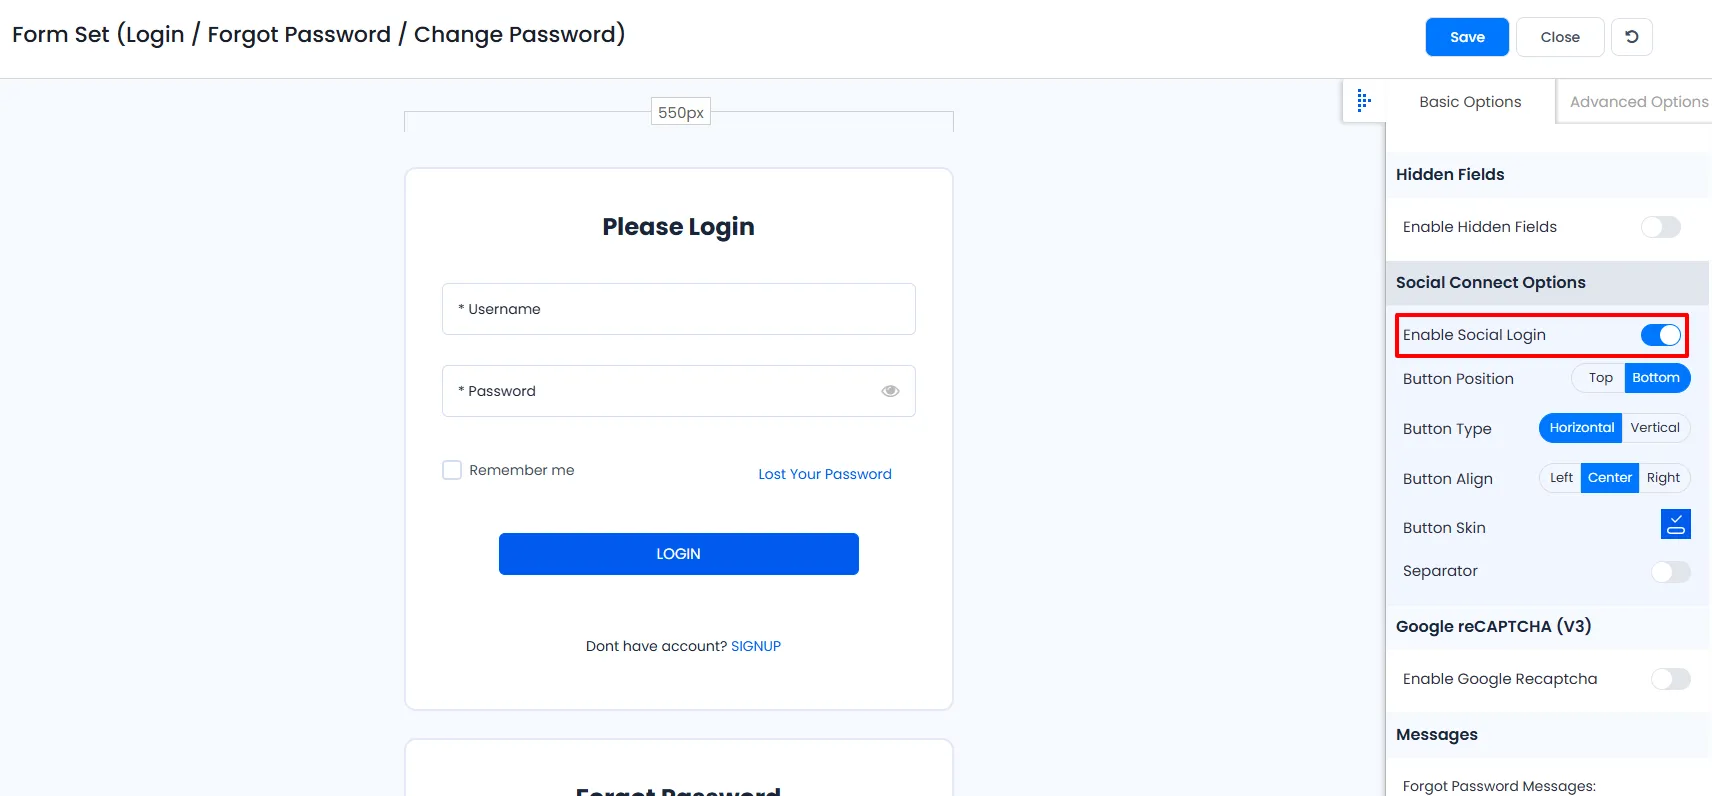Click into the Username input field
The image size is (1712, 796).
click(678, 309)
